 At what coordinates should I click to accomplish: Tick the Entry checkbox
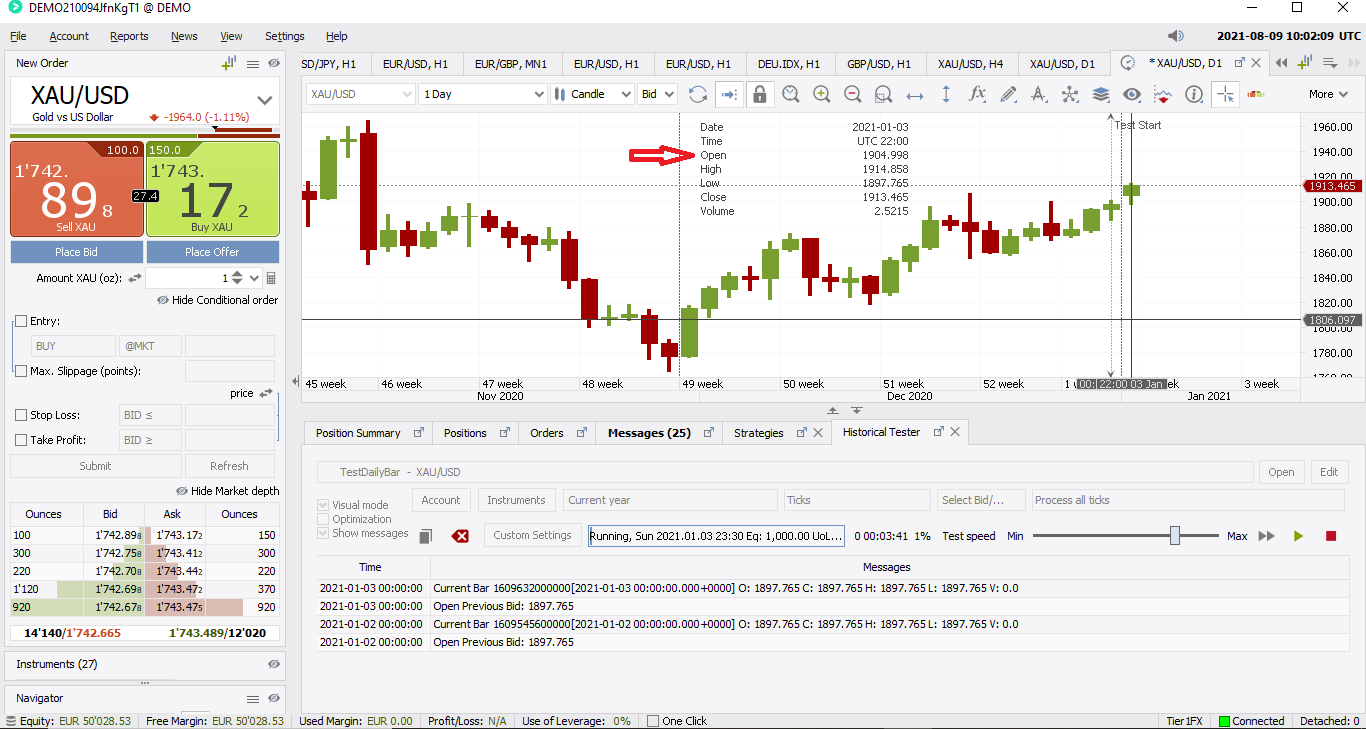[21, 321]
